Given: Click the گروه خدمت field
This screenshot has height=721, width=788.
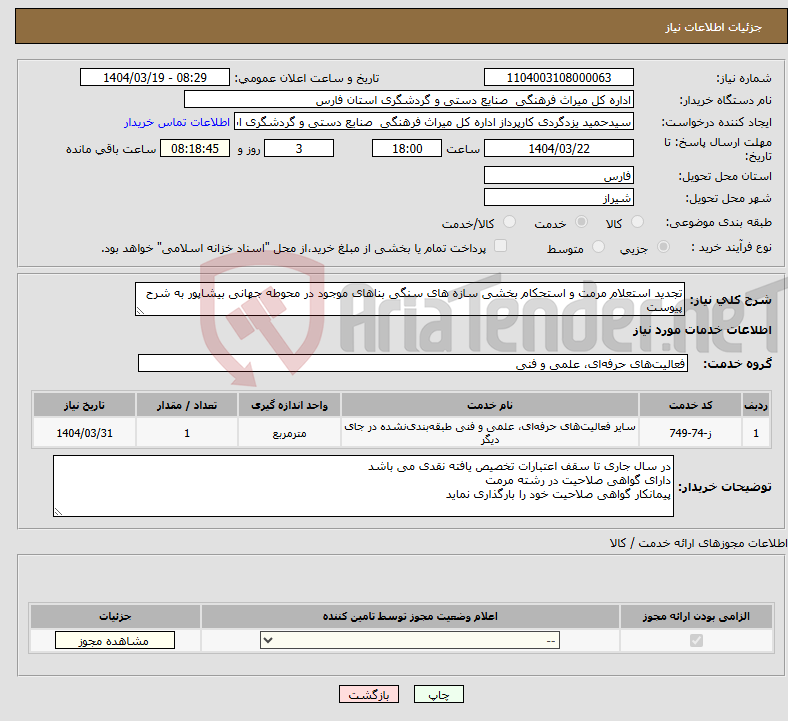Looking at the screenshot, I should (x=413, y=363).
